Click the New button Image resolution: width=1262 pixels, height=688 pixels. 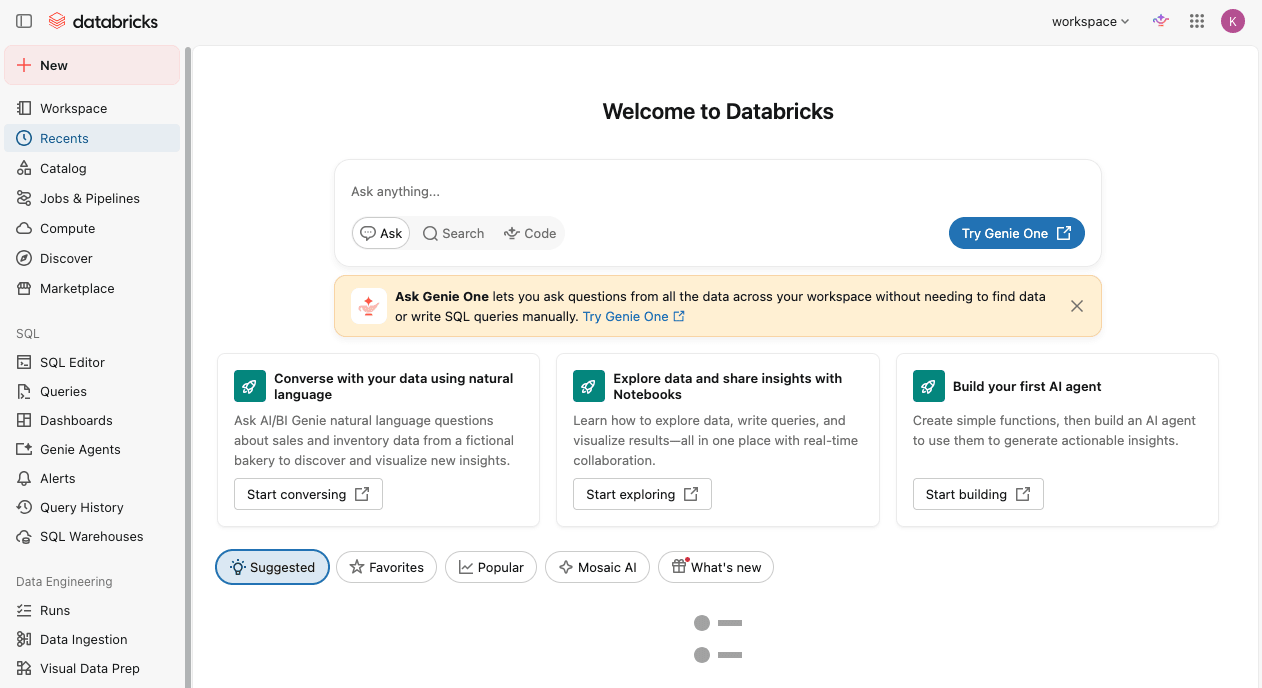[x=92, y=65]
